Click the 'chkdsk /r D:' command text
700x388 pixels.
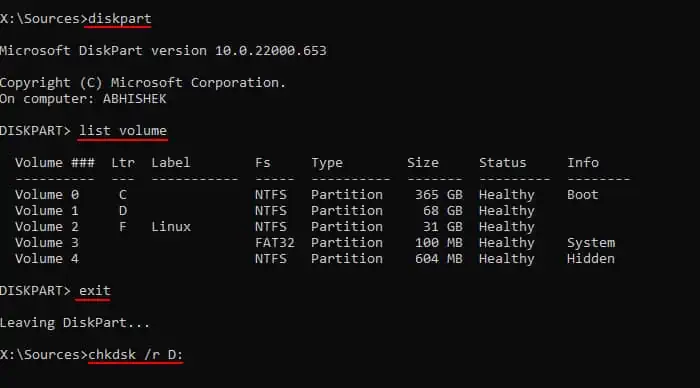(x=135, y=355)
